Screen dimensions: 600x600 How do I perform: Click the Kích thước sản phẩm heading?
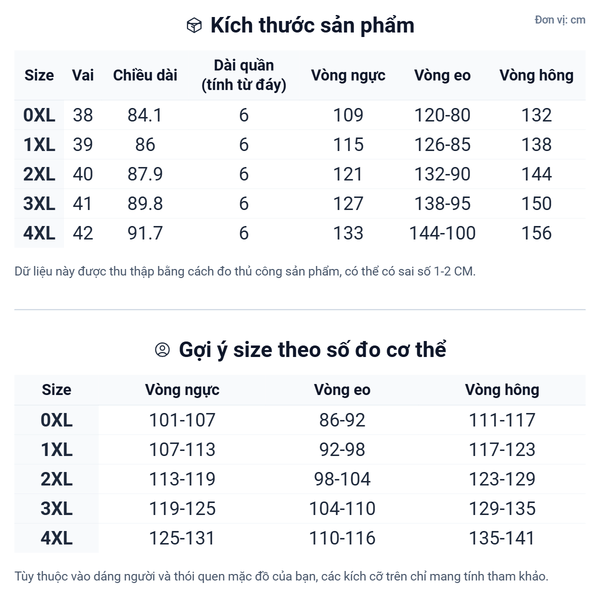coord(311,25)
